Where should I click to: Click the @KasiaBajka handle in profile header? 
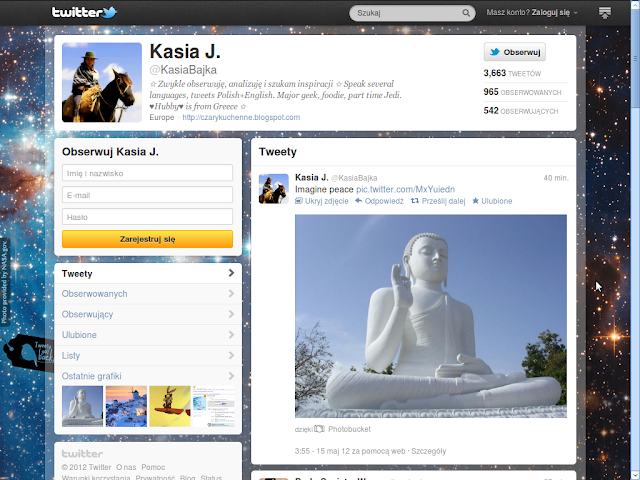click(x=183, y=70)
